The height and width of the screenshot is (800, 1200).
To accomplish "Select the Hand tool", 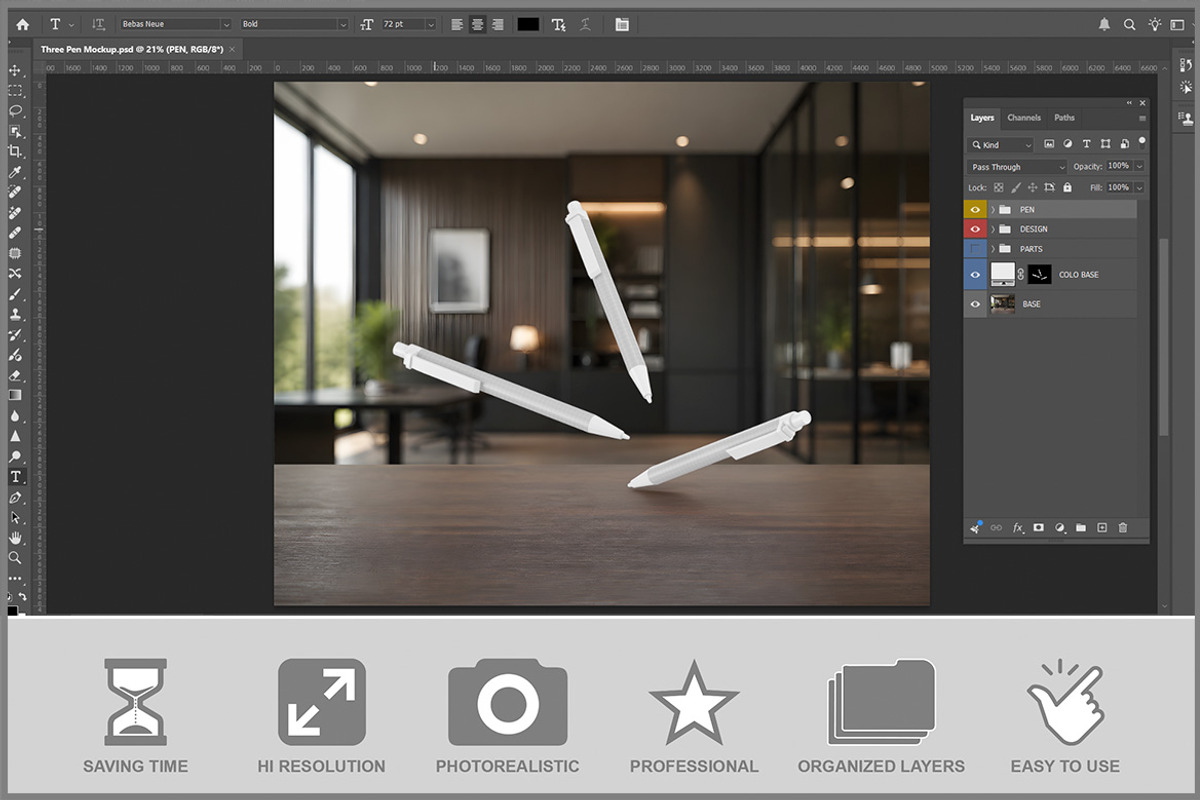I will pos(15,538).
